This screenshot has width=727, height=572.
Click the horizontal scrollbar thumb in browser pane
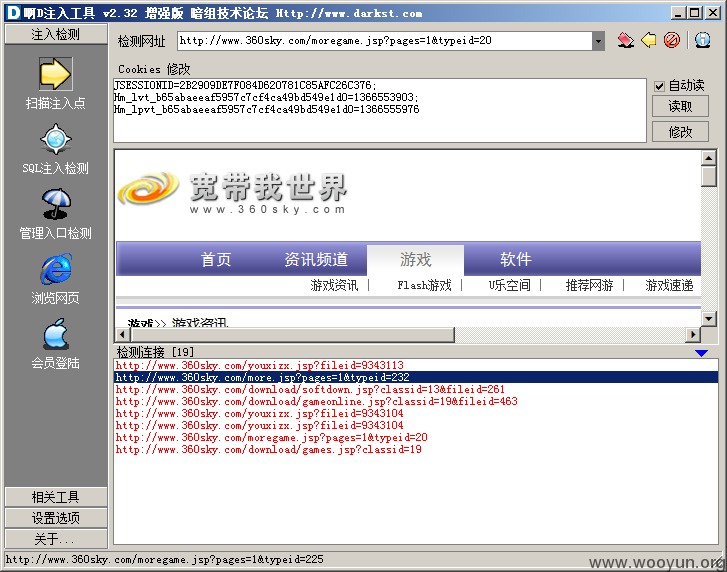click(291, 334)
